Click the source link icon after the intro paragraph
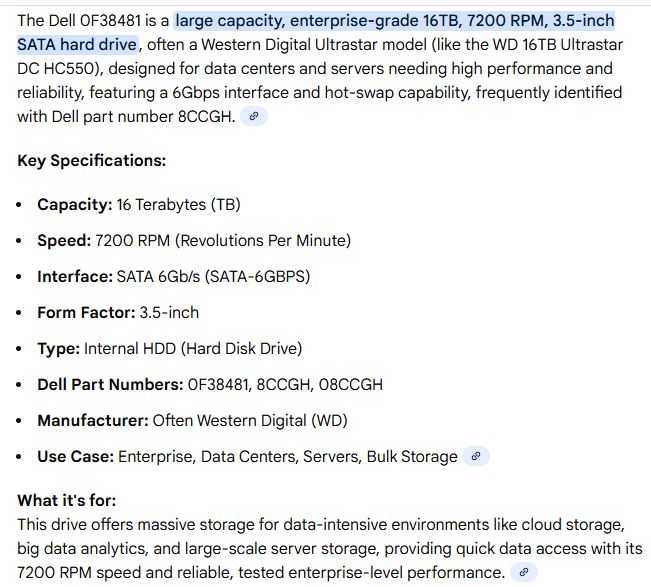The height and width of the screenshot is (587, 651). (x=254, y=116)
